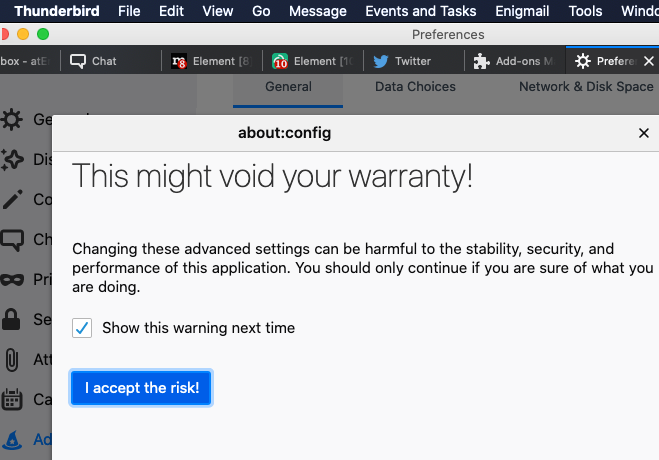The width and height of the screenshot is (659, 460).
Task: Open the Edit menu
Action: [x=171, y=11]
